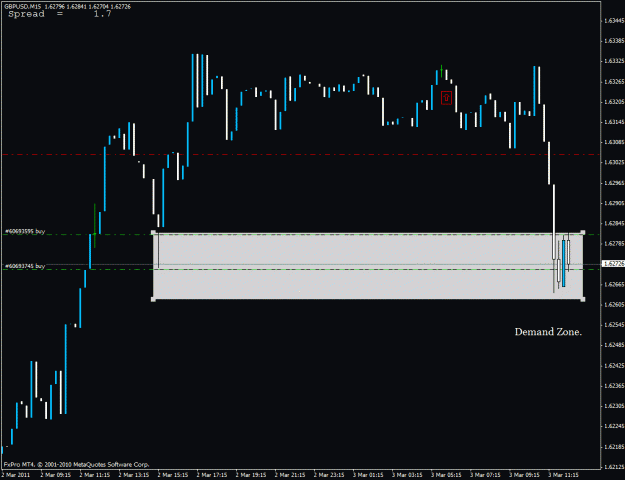Click the '2 Mar 13:15' time label
The image size is (625, 480).
134,475
